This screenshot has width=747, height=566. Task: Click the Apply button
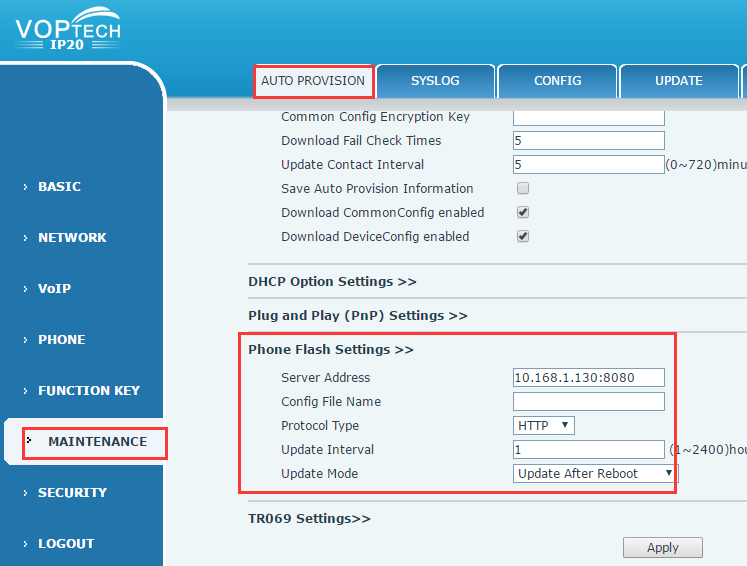point(663,547)
